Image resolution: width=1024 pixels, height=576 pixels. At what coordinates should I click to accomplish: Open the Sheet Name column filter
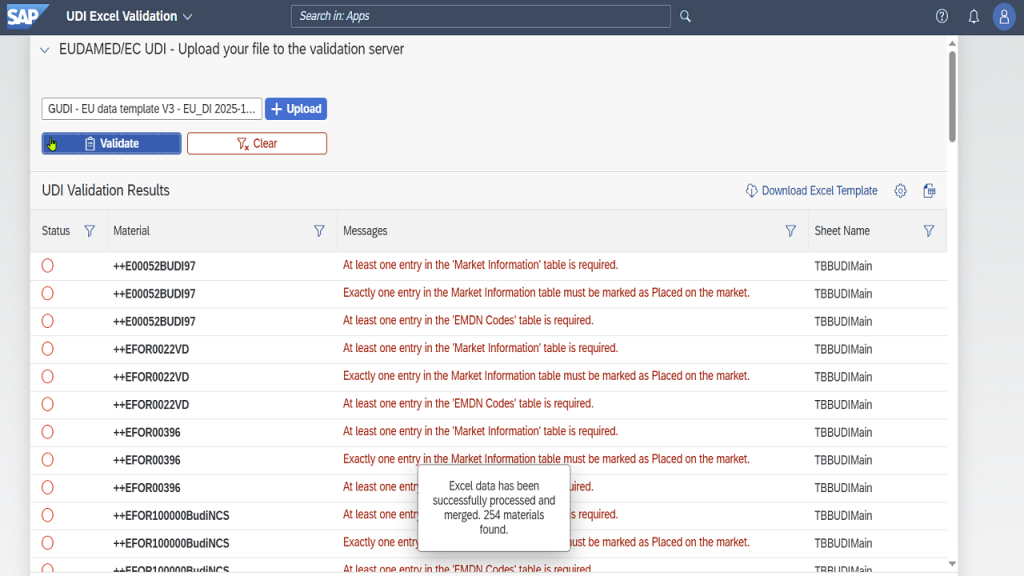point(929,231)
